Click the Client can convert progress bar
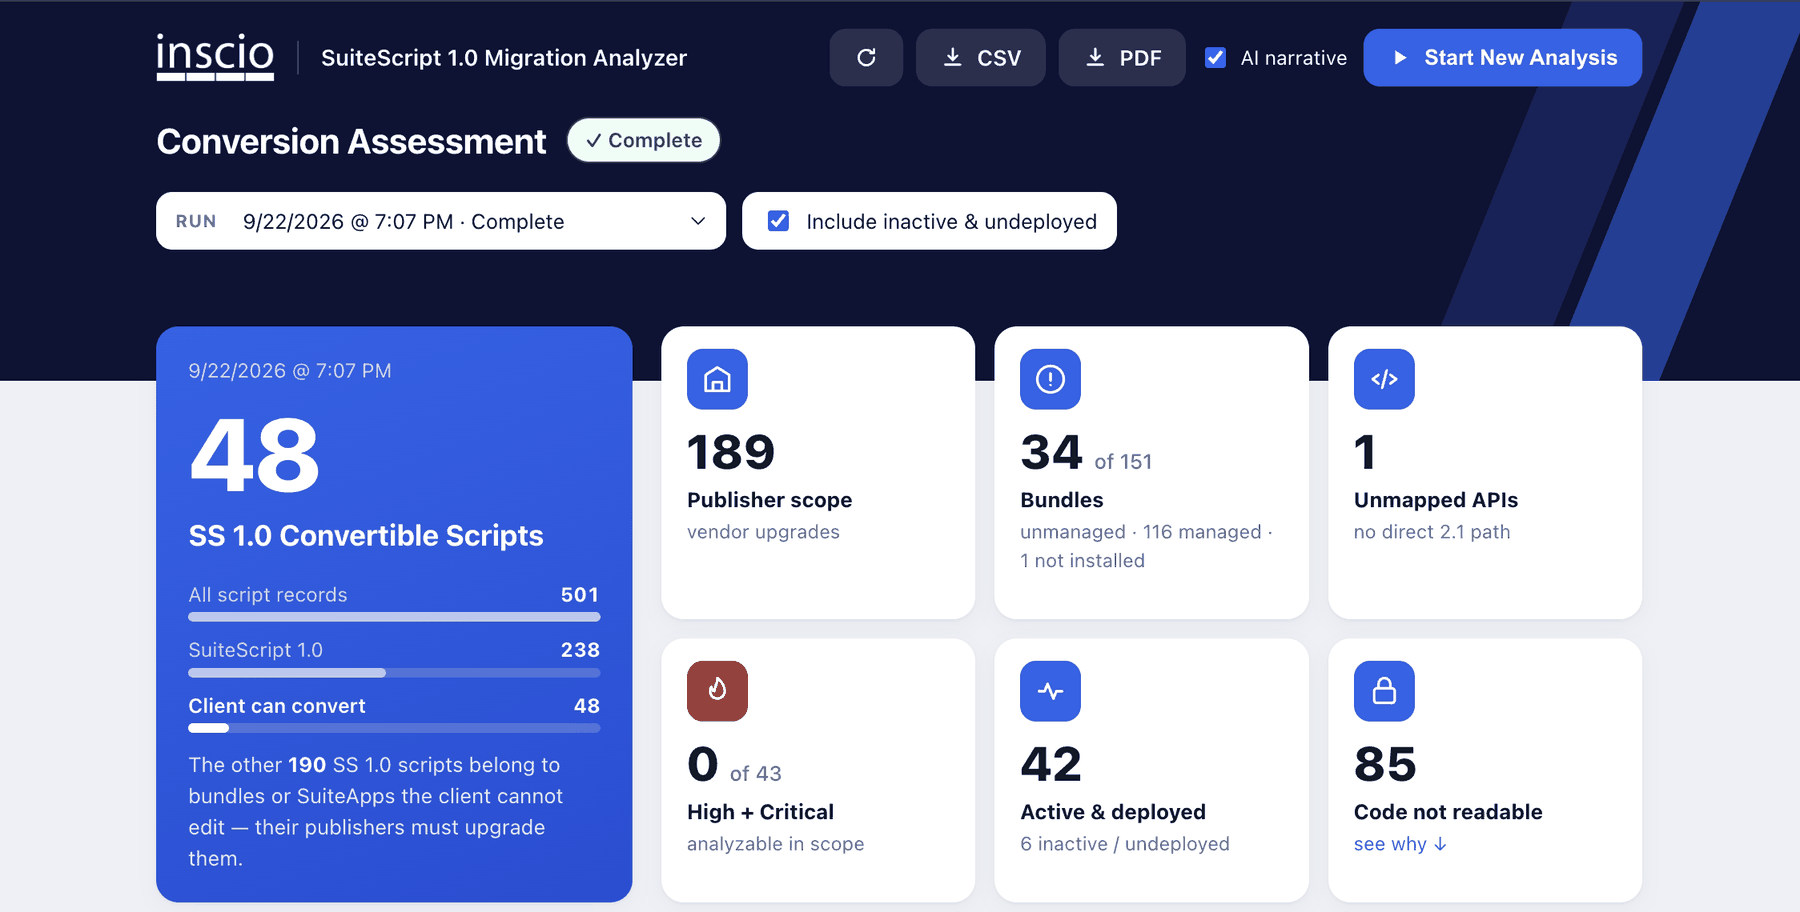 coord(394,728)
